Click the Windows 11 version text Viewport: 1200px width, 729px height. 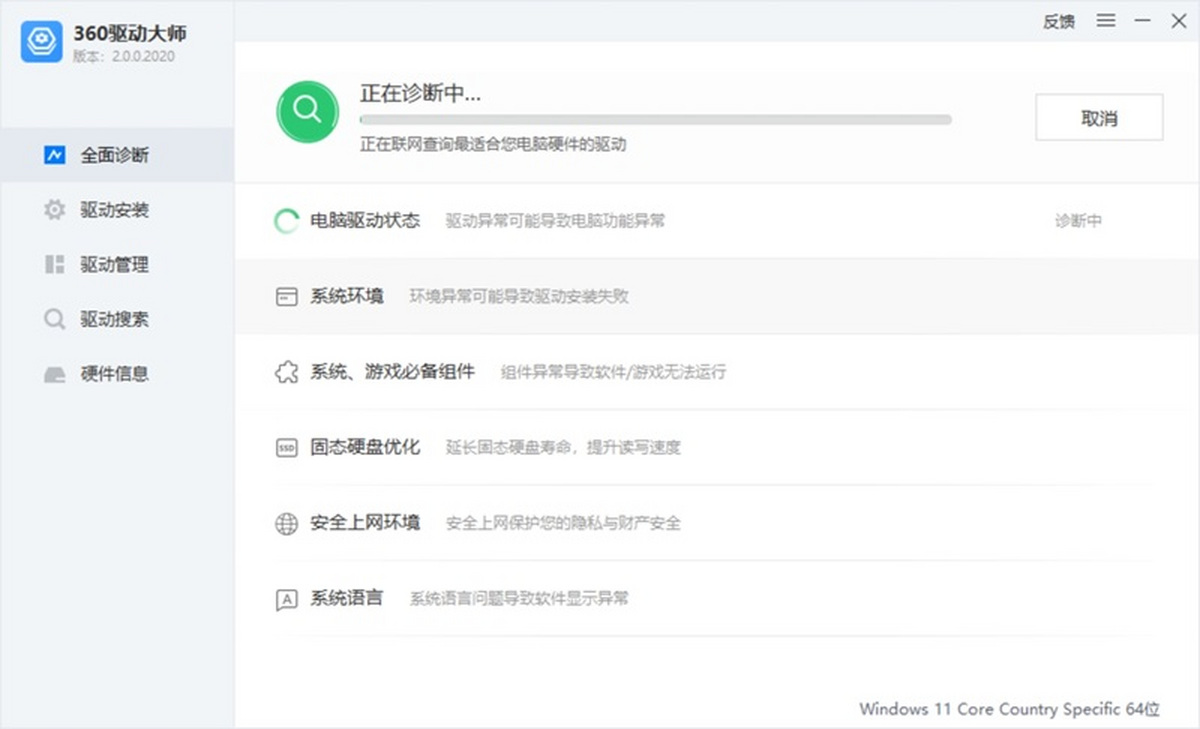1013,709
